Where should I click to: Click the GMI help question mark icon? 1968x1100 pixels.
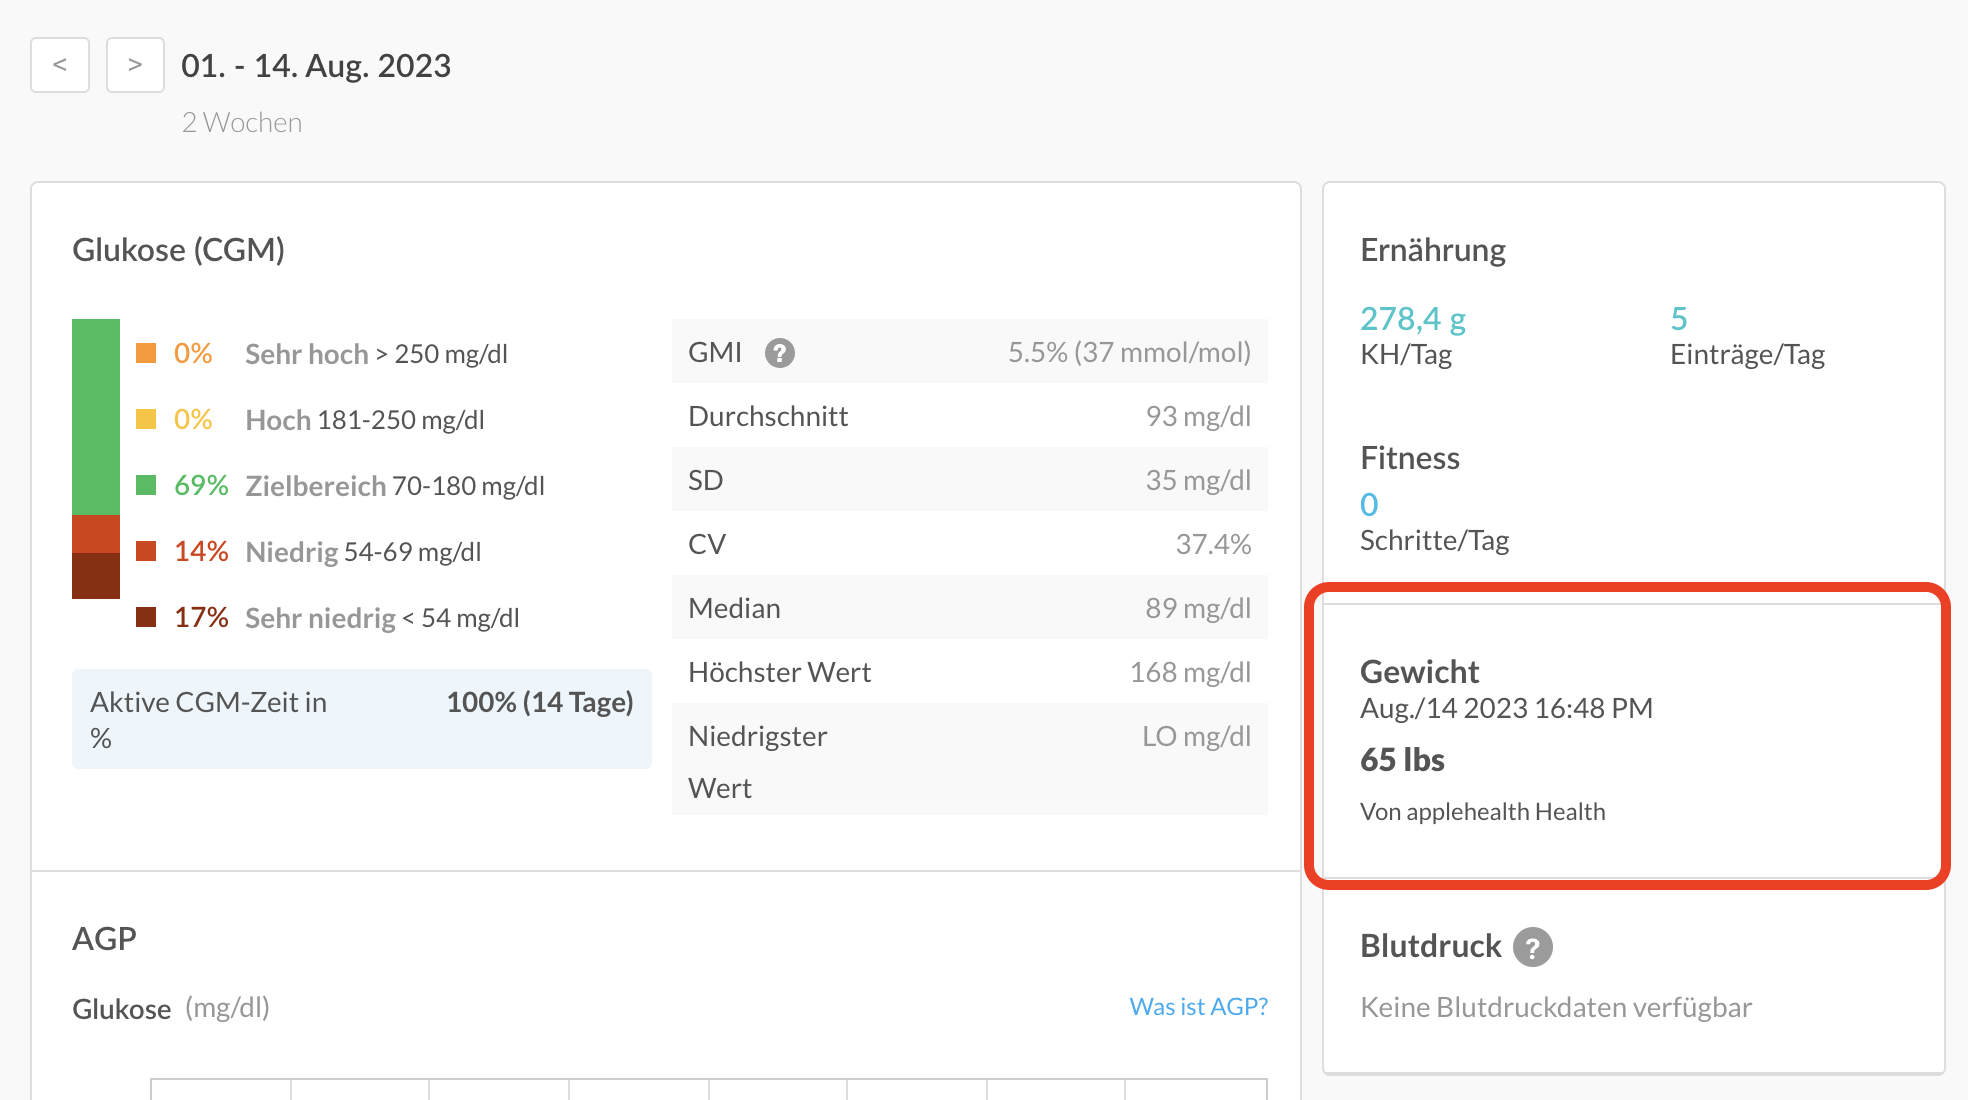pyautogui.click(x=780, y=353)
